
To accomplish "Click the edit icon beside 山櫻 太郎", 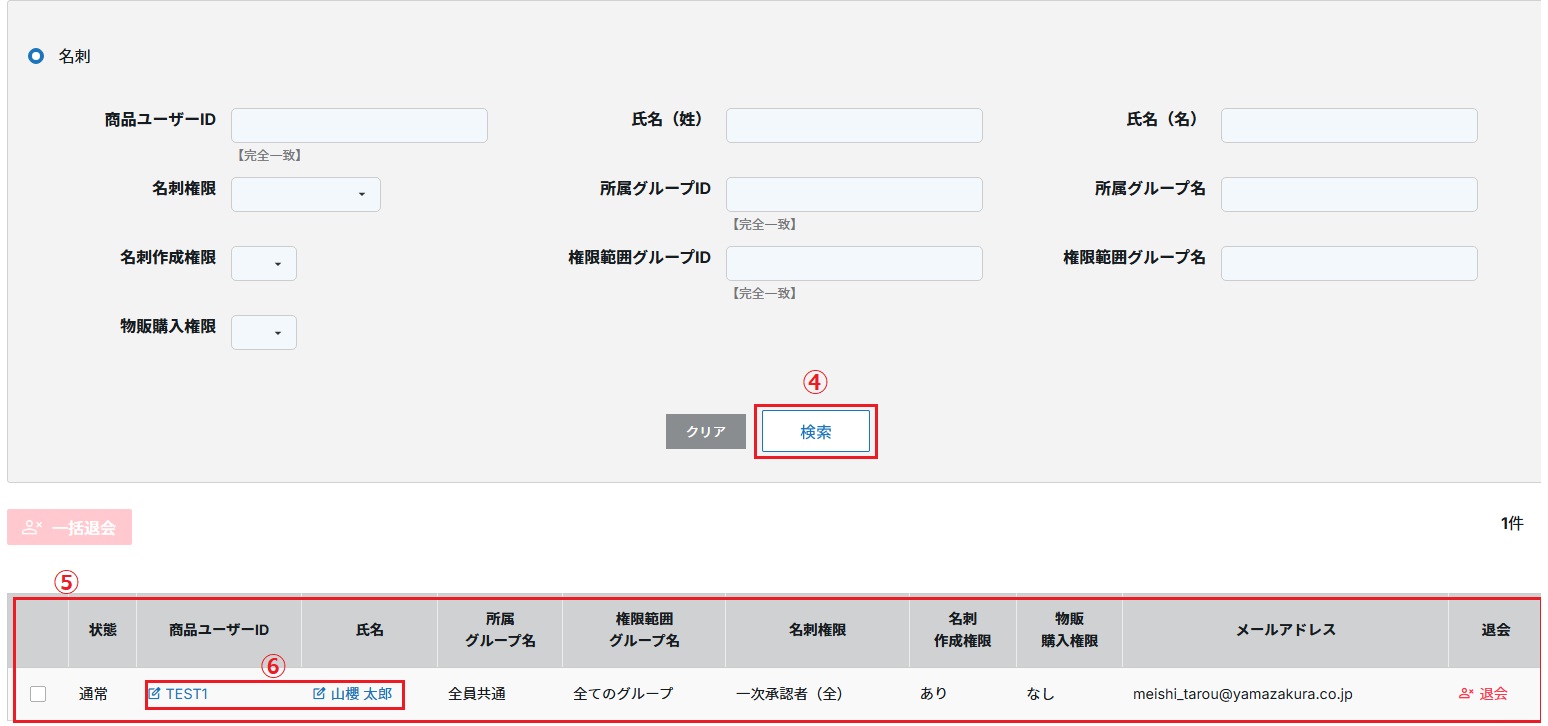I will pos(319,694).
